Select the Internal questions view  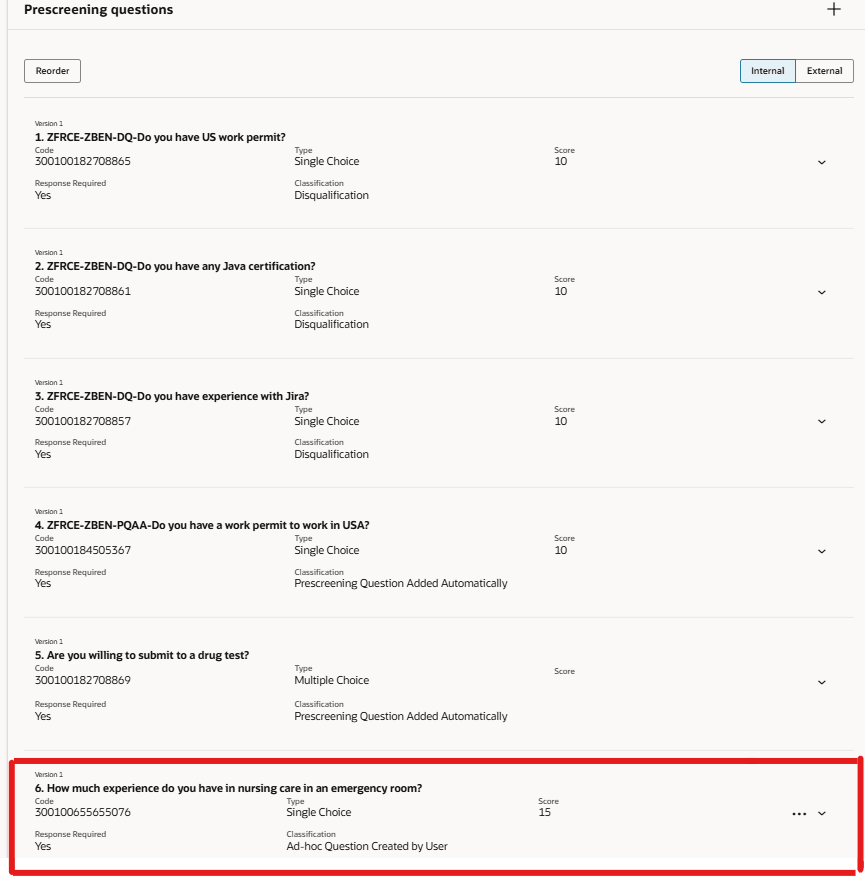point(767,70)
